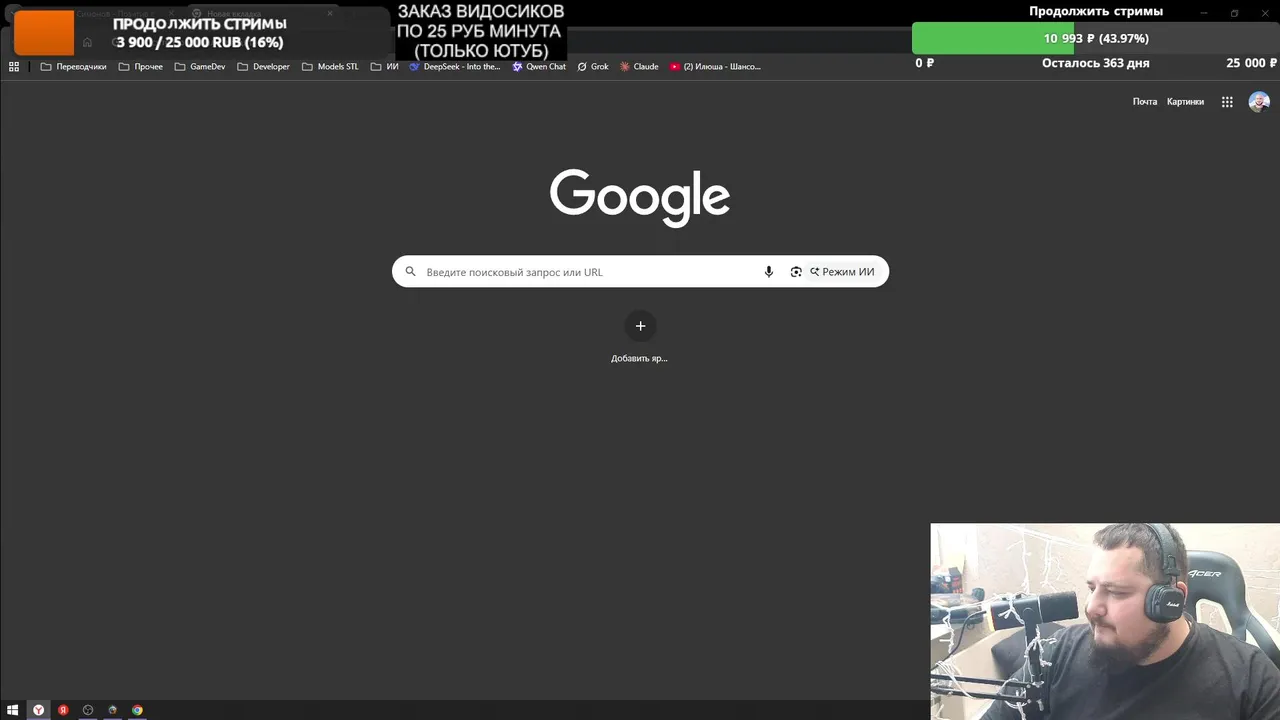Switch to the Новая вкладка tab
This screenshot has height=720, width=1280.
click(262, 14)
